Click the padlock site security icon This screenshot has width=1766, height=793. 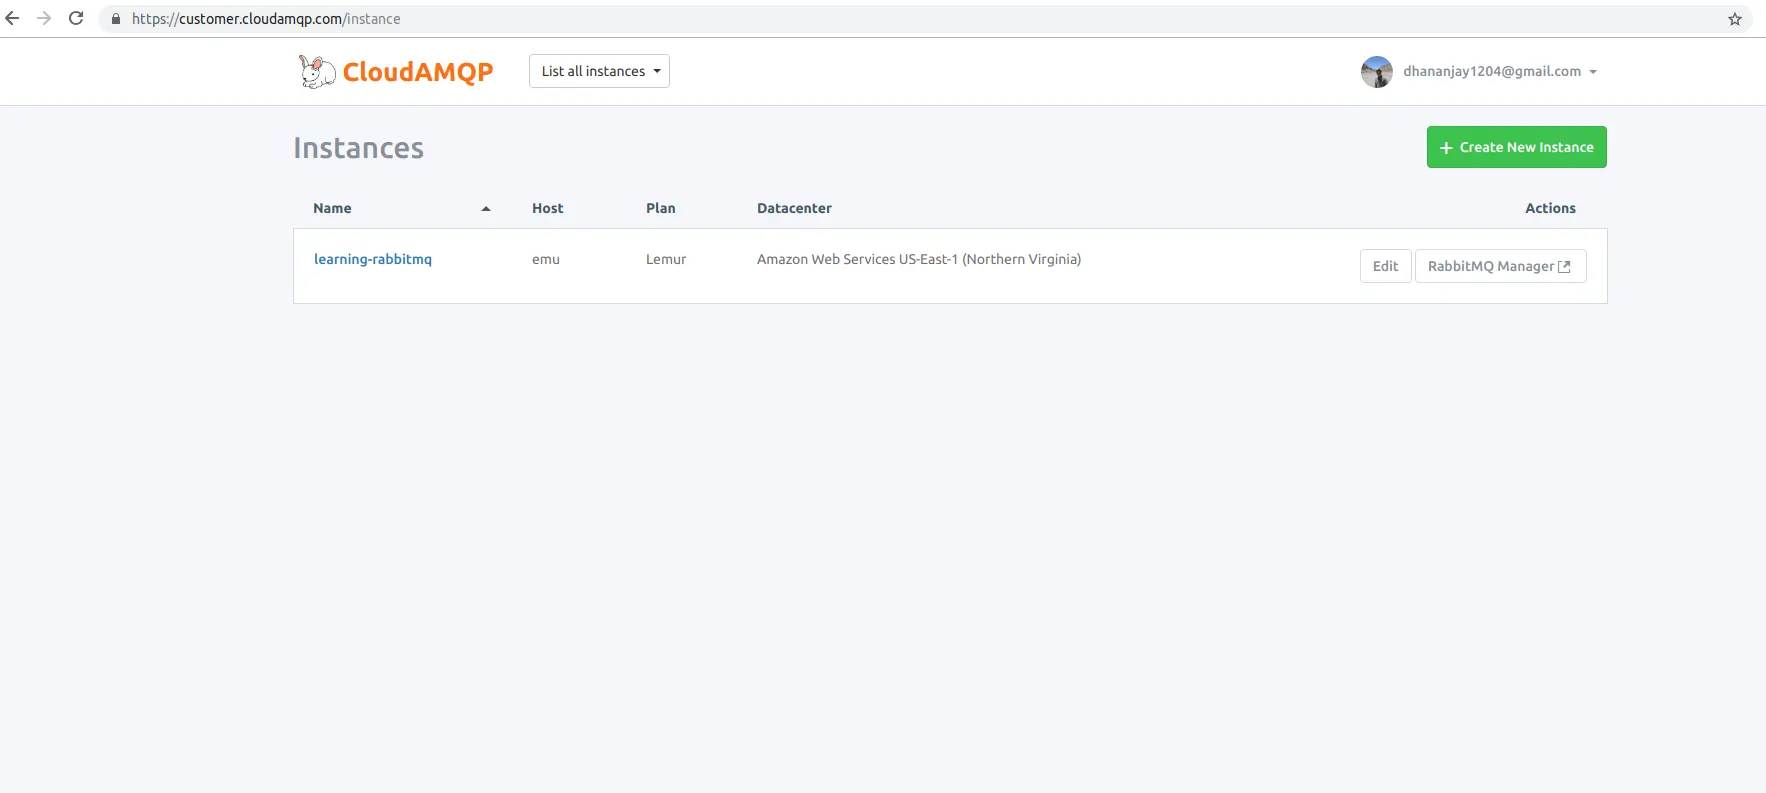point(116,19)
